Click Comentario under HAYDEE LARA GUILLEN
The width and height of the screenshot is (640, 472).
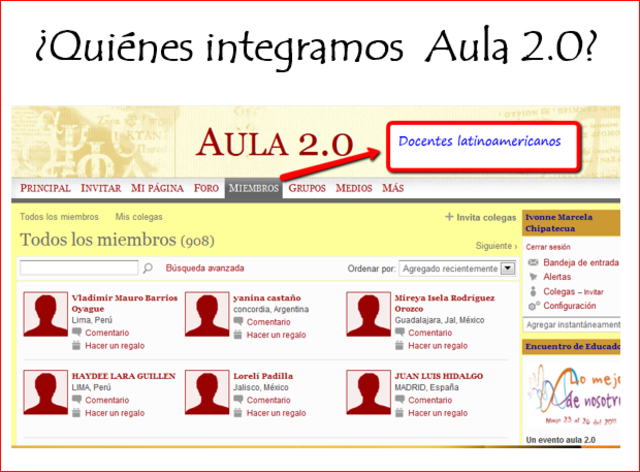pyautogui.click(x=107, y=400)
